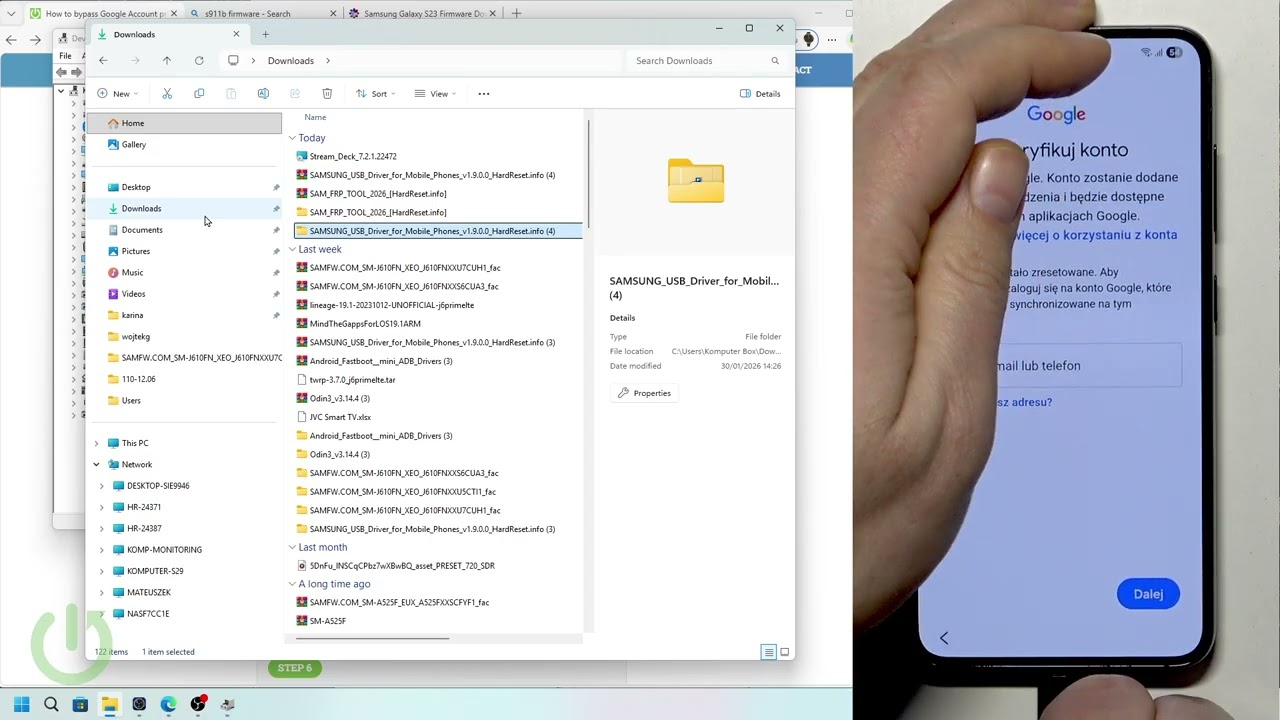Open Microsoft Store from the taskbar

point(80,705)
